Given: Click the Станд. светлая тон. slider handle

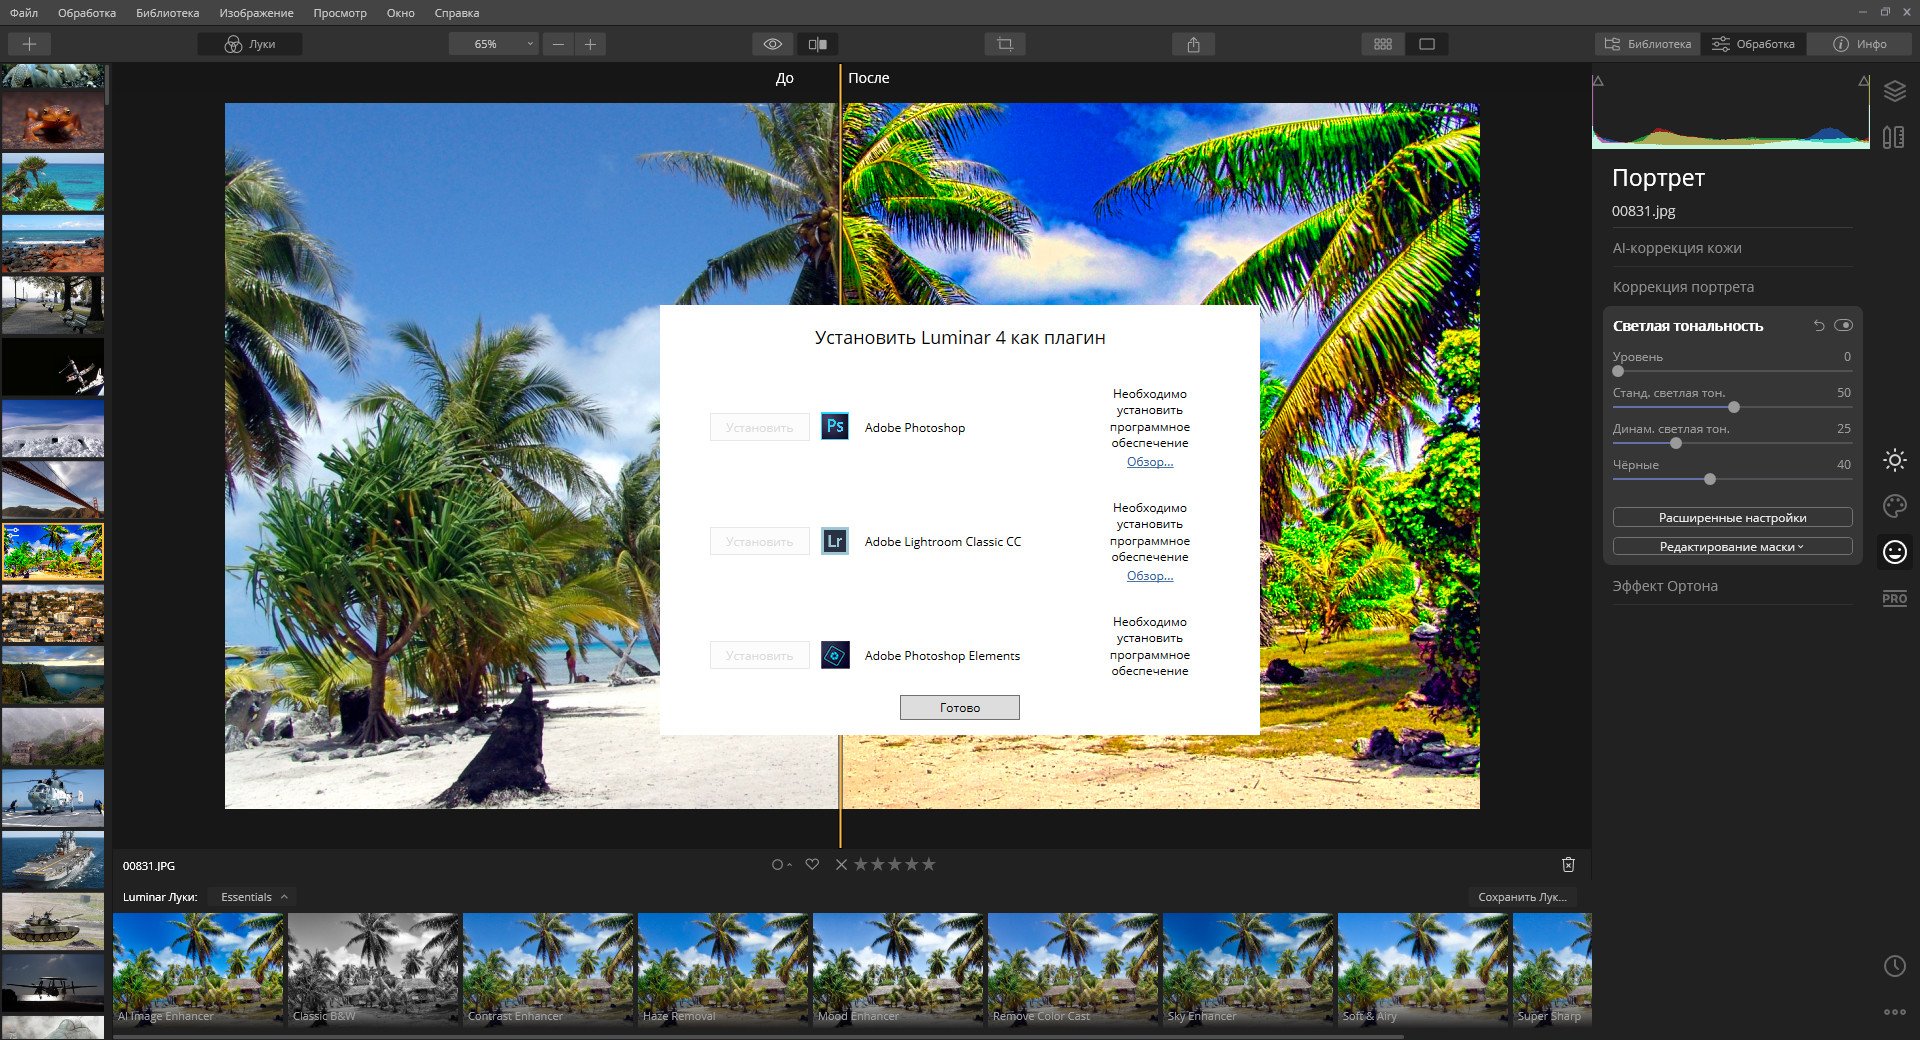Looking at the screenshot, I should point(1734,407).
